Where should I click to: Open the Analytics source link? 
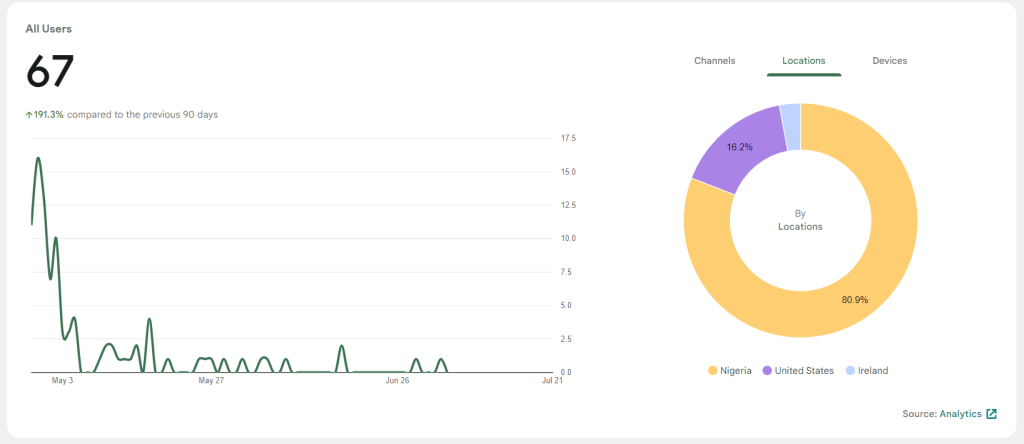click(x=960, y=413)
